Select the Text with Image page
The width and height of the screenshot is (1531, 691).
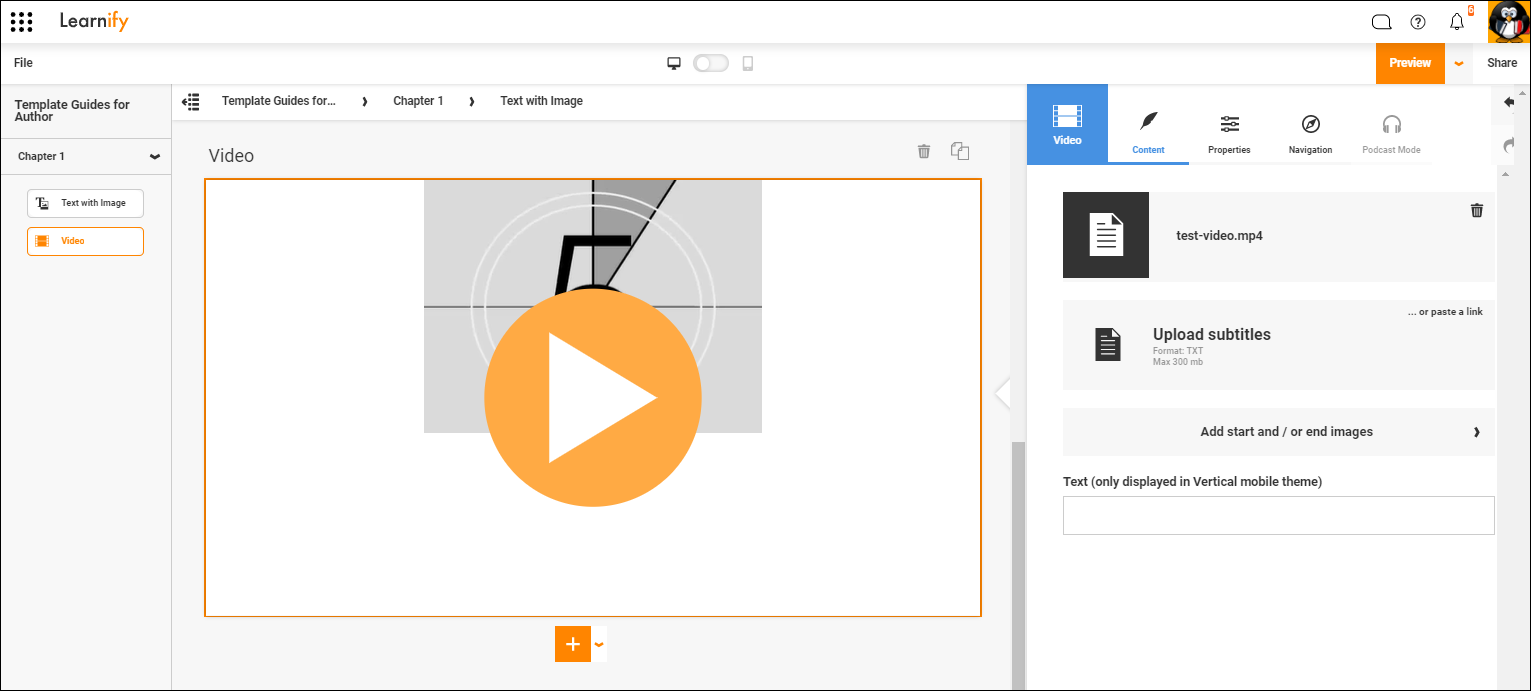(x=85, y=203)
